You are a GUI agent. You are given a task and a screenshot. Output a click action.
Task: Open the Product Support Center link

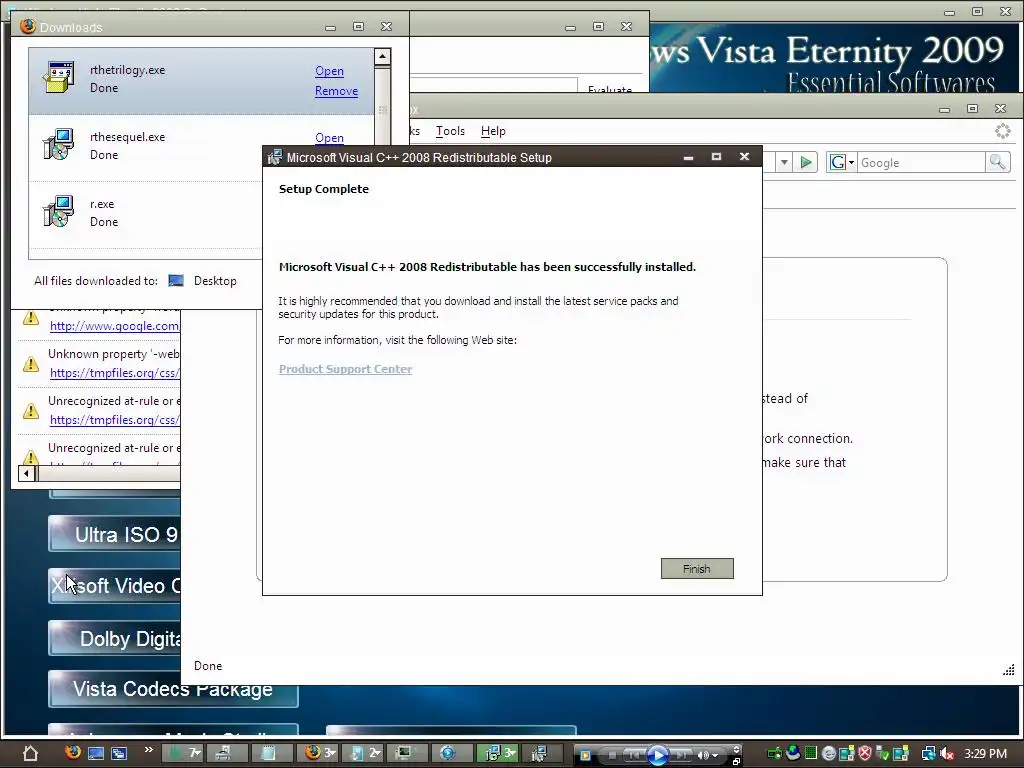(x=345, y=369)
